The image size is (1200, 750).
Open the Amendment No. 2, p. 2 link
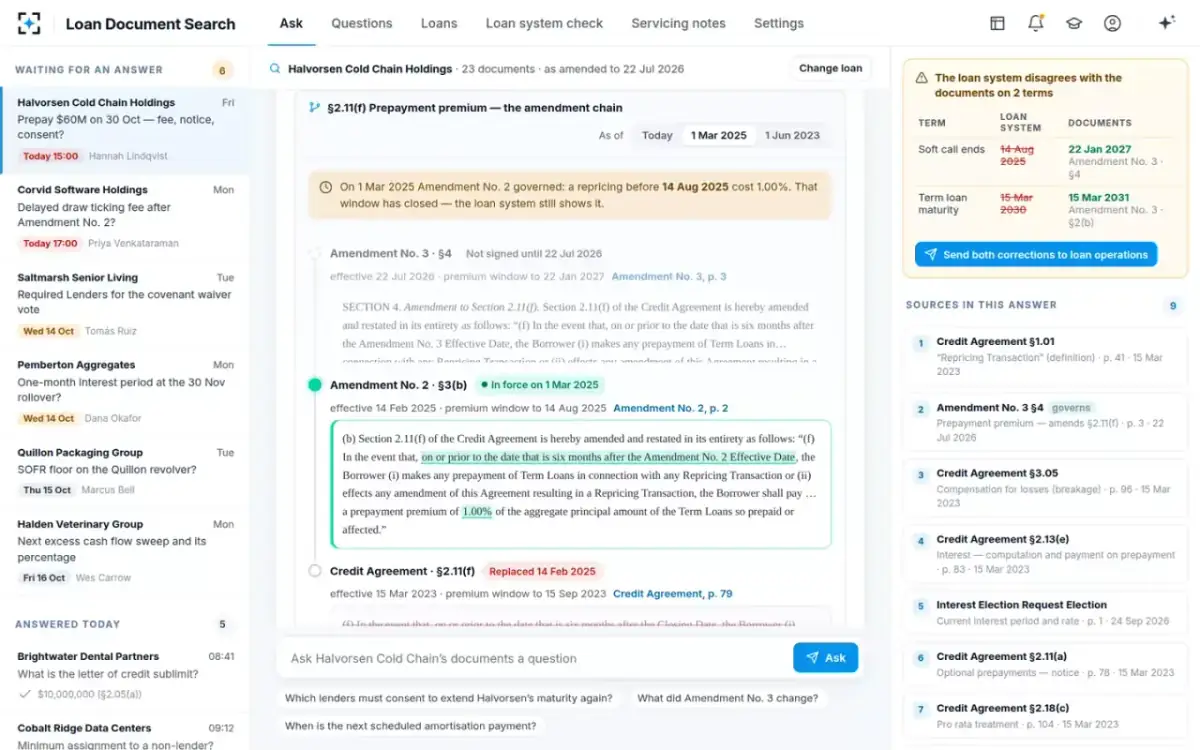(x=671, y=408)
